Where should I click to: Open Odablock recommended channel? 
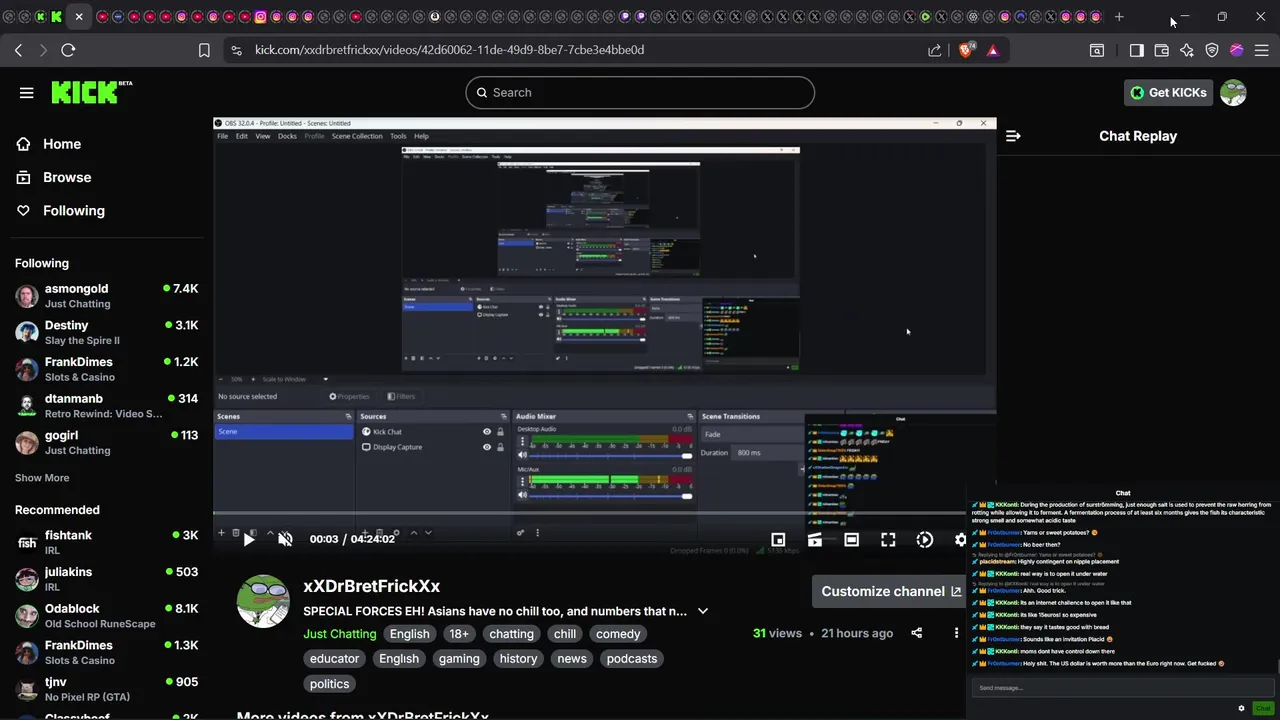107,616
